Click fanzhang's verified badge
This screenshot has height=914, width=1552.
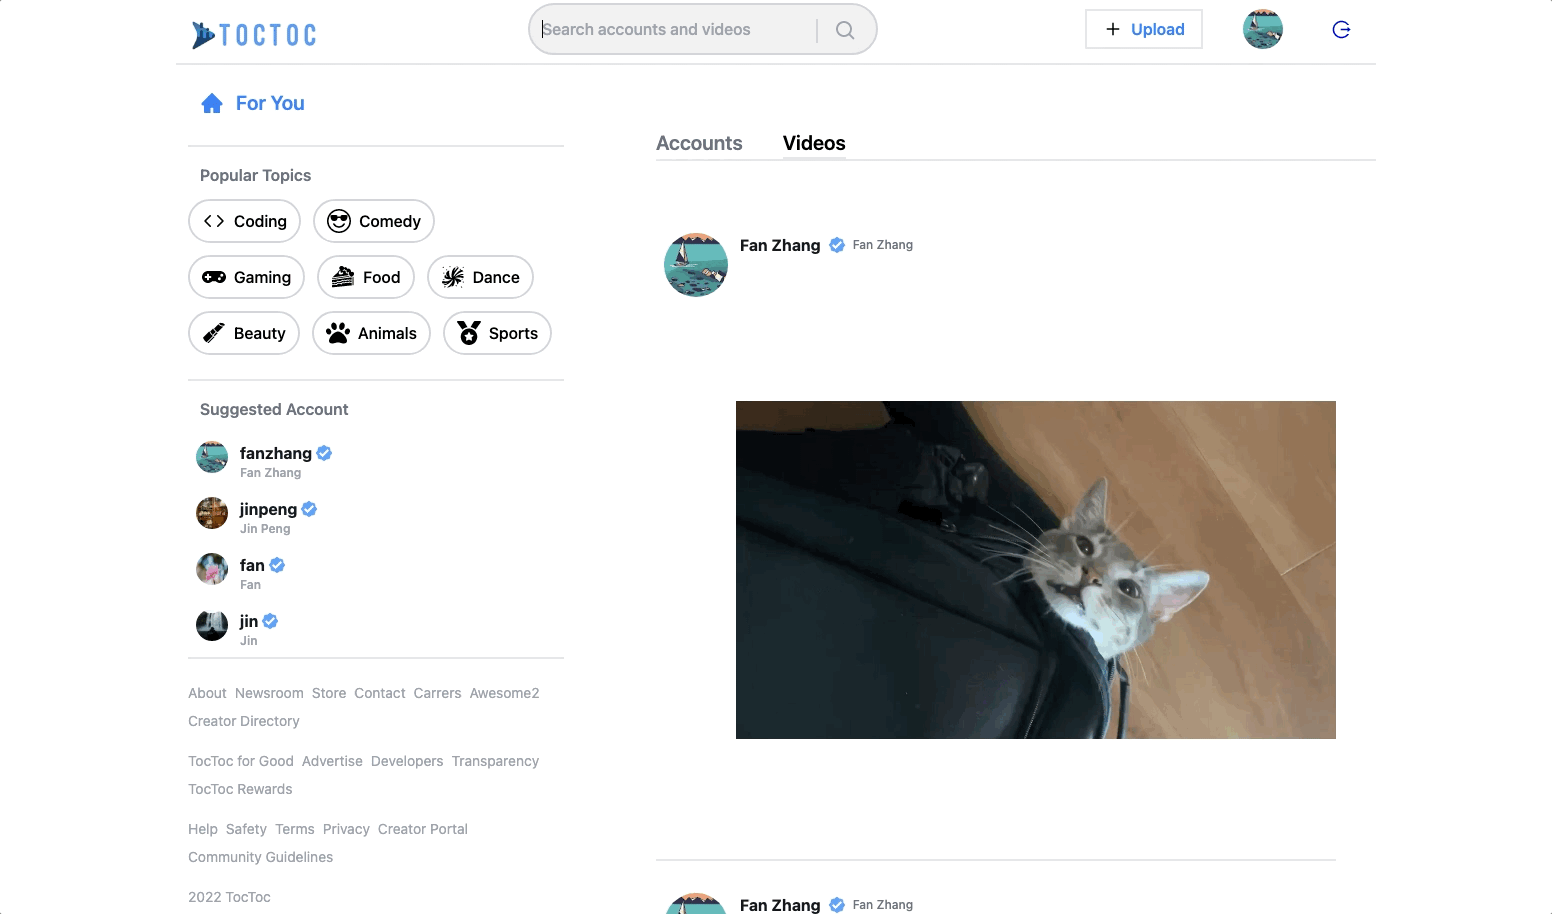coord(322,453)
